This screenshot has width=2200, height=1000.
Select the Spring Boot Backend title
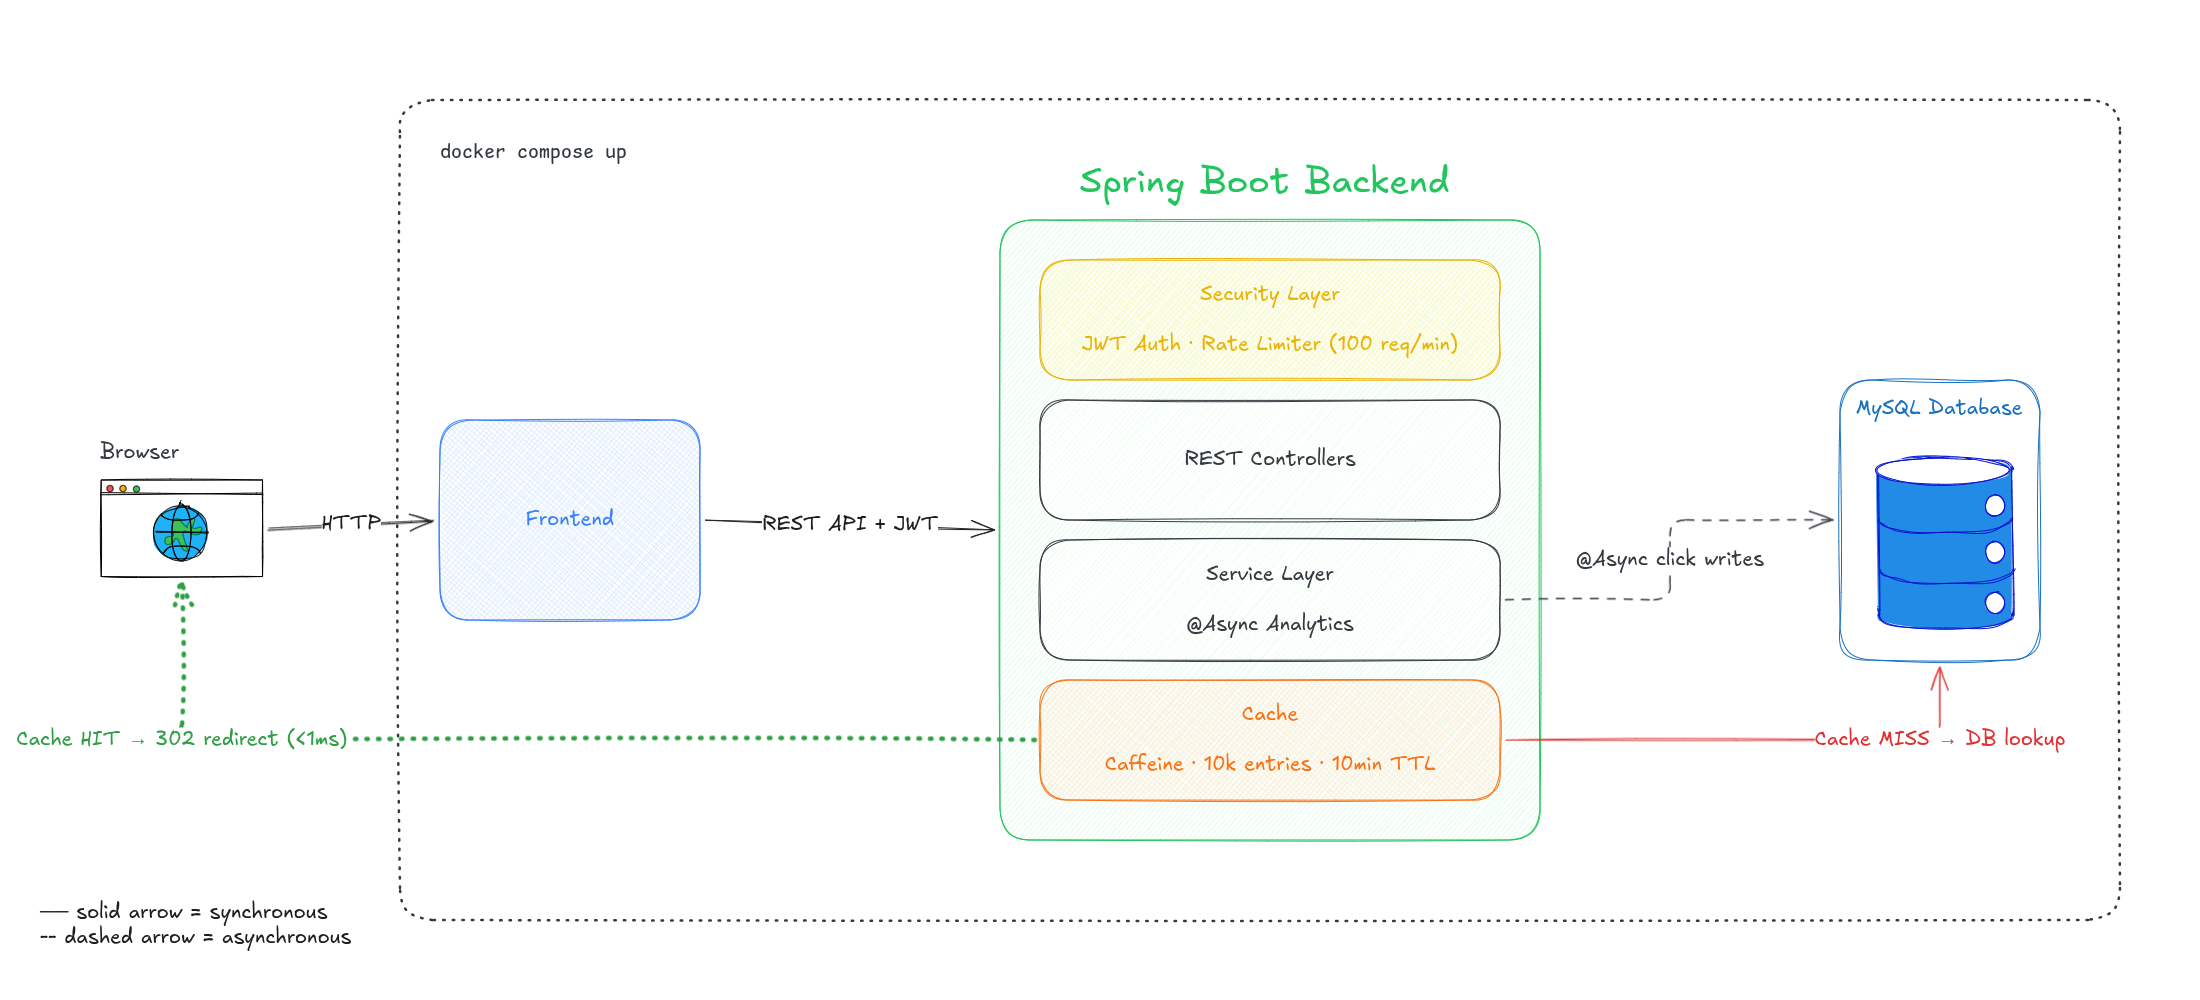point(1264,182)
